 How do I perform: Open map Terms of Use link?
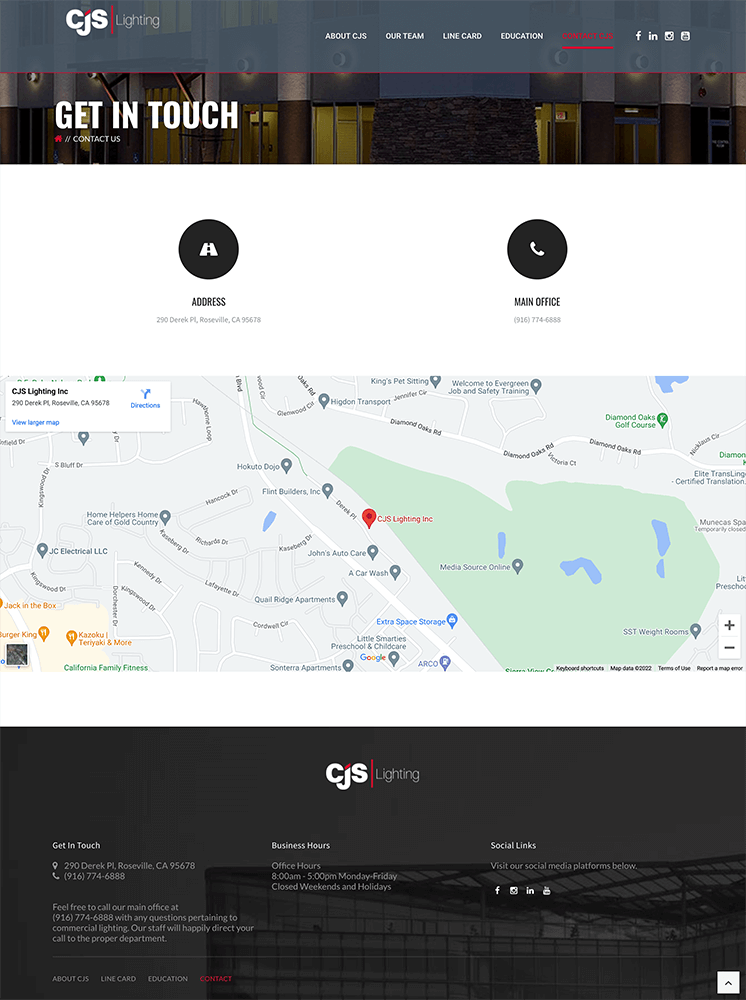pos(674,668)
